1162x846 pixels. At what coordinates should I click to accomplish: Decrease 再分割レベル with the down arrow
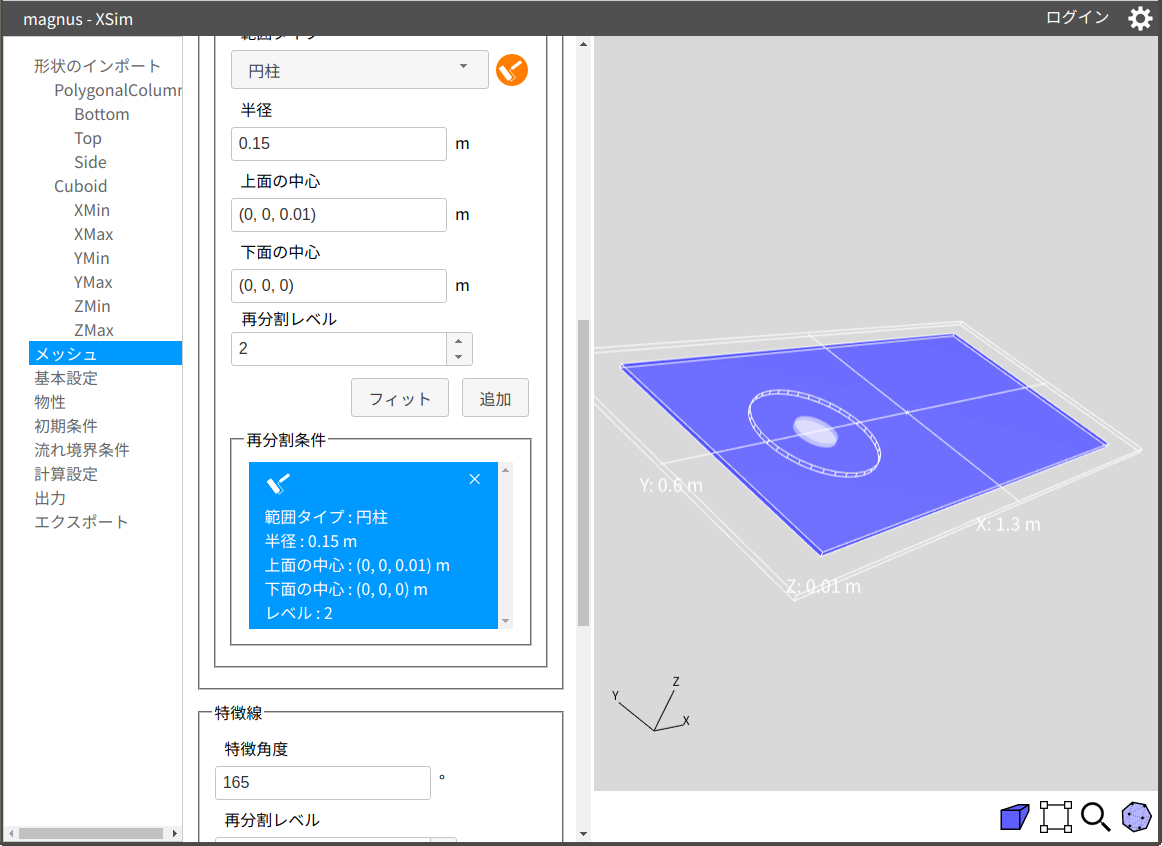(x=459, y=357)
